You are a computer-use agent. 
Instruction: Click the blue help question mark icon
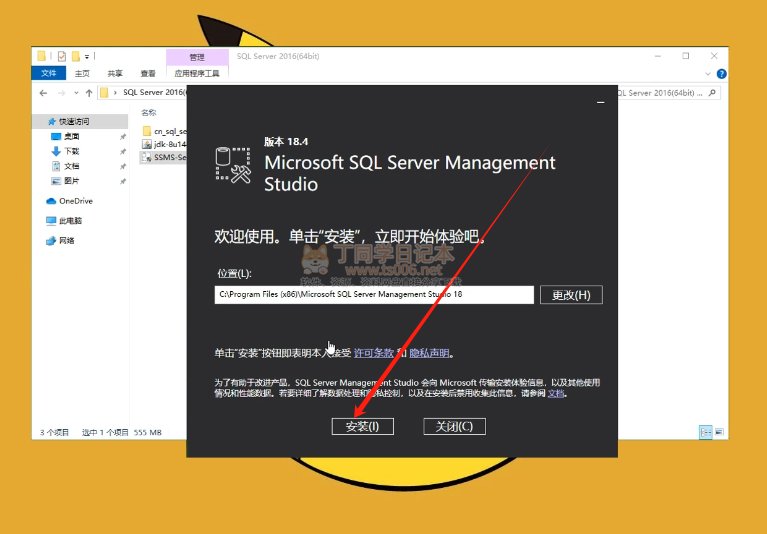[x=720, y=73]
